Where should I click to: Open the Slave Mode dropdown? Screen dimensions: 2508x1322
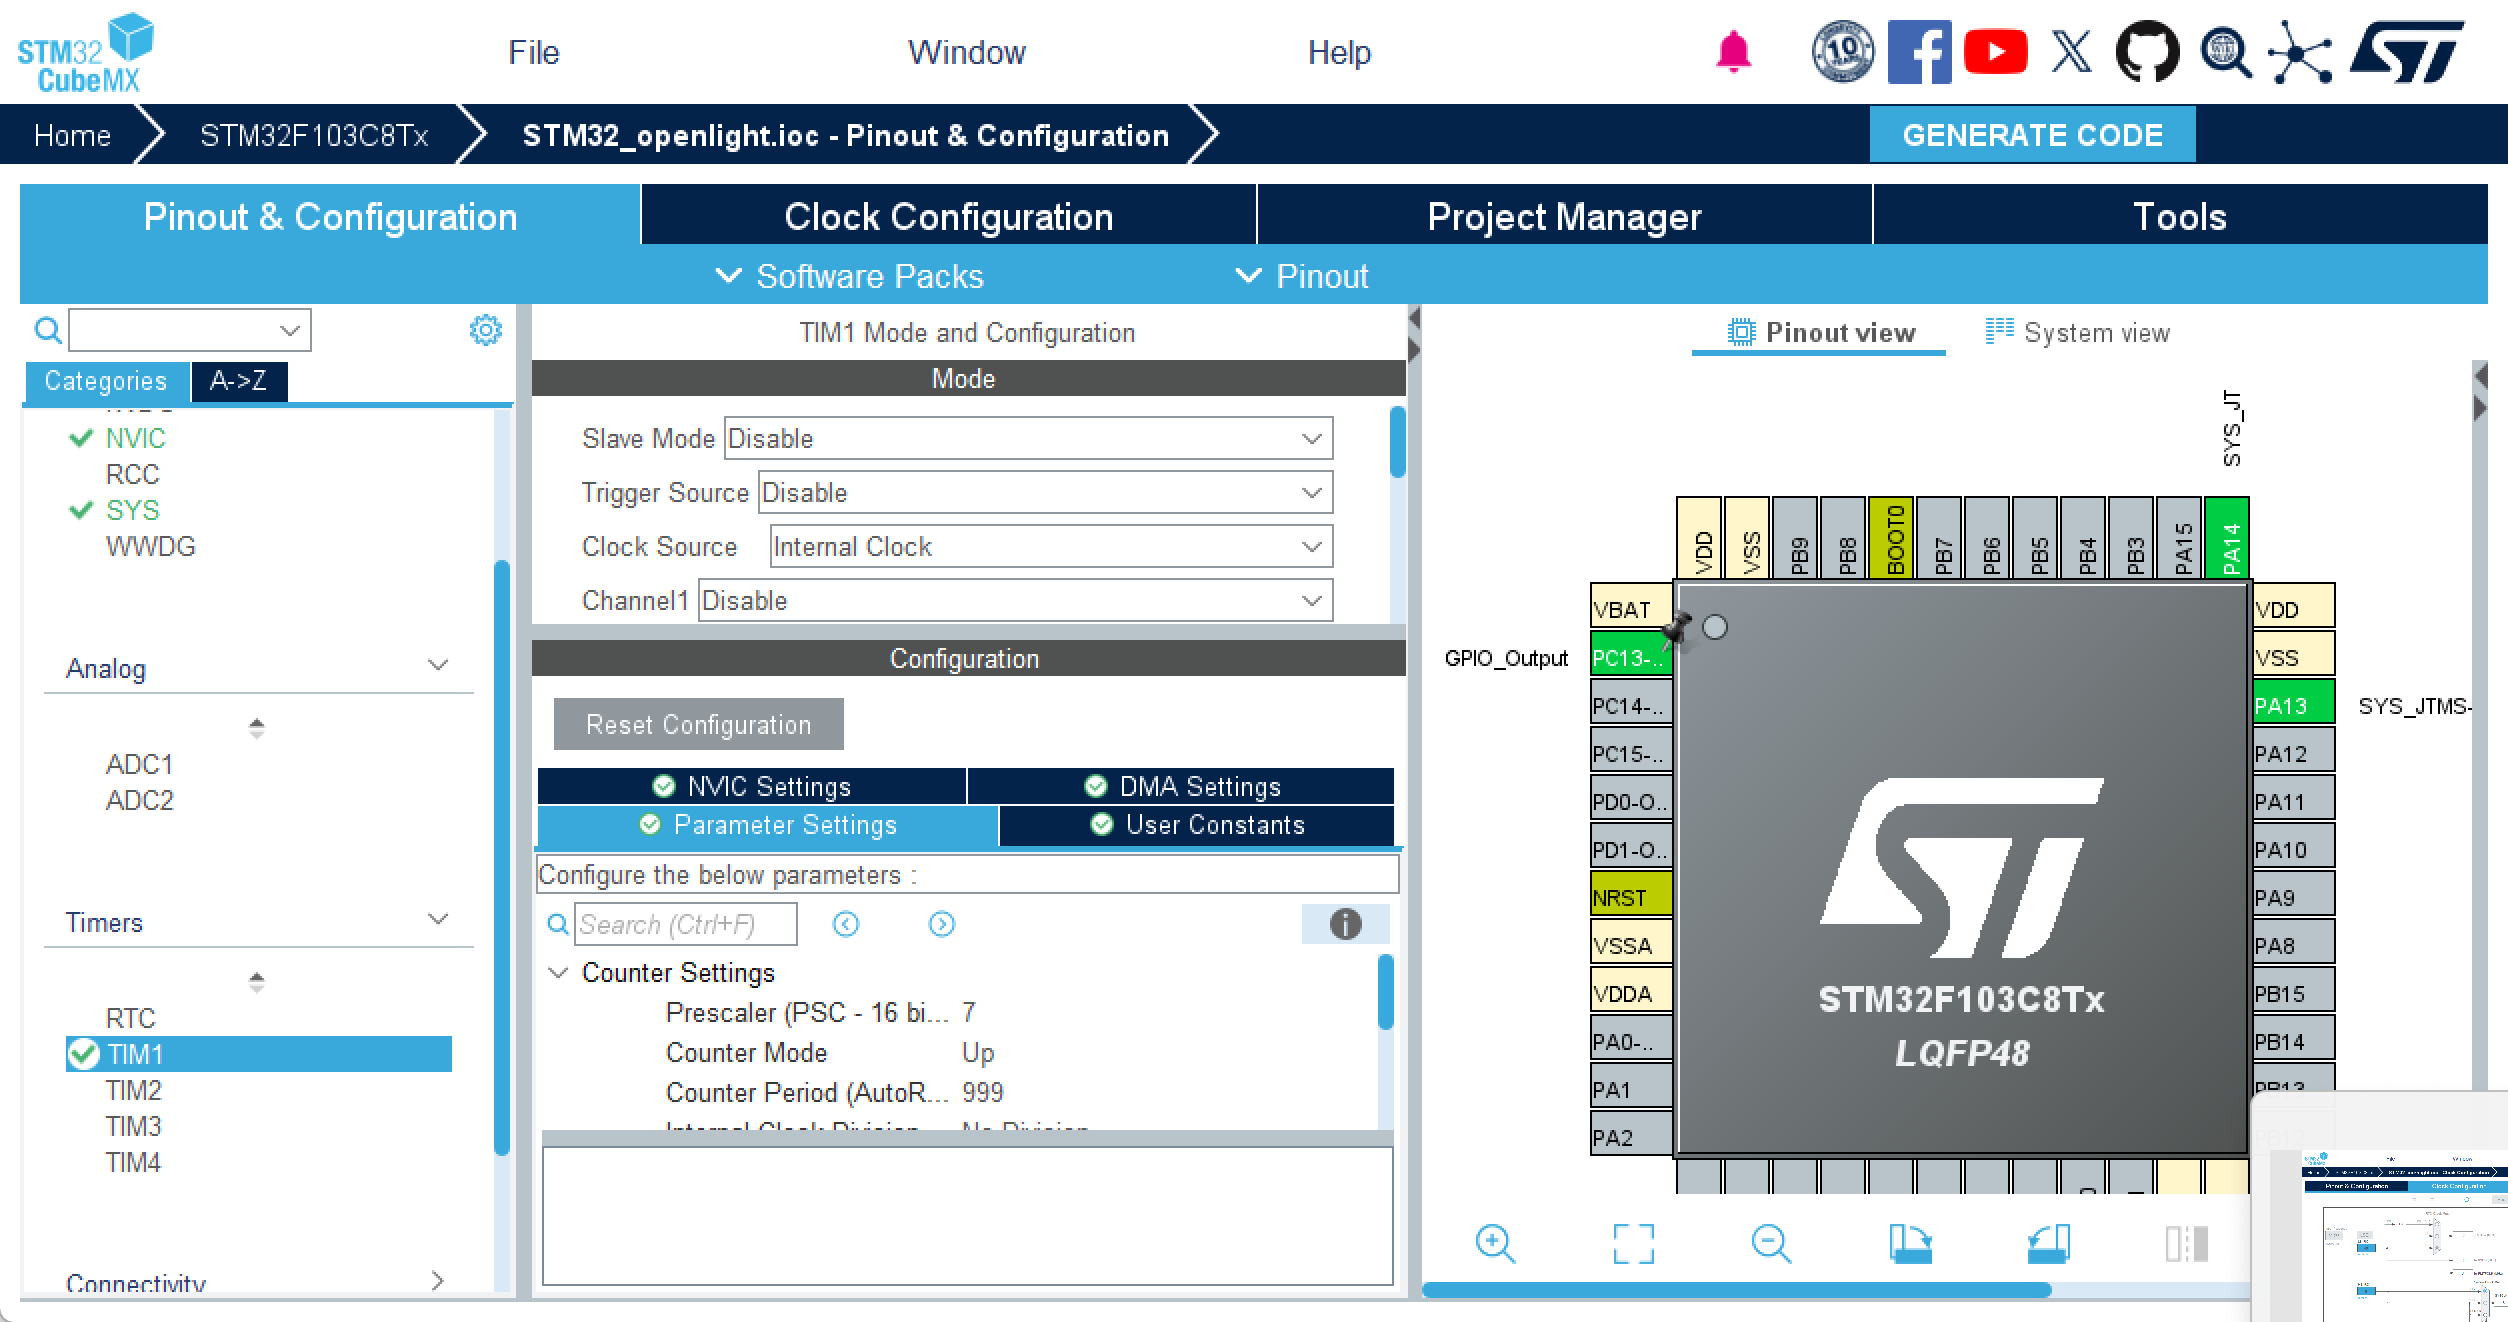click(1028, 439)
